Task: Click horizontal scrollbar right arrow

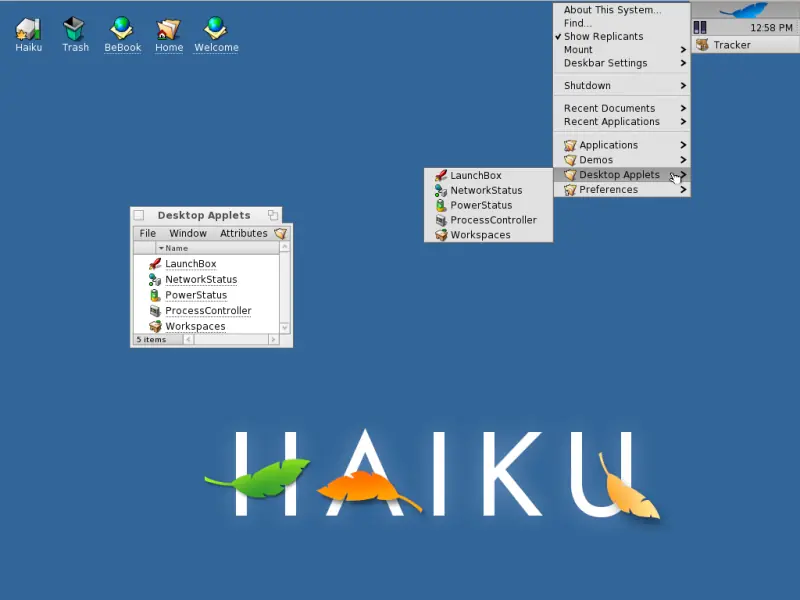Action: 273,339
